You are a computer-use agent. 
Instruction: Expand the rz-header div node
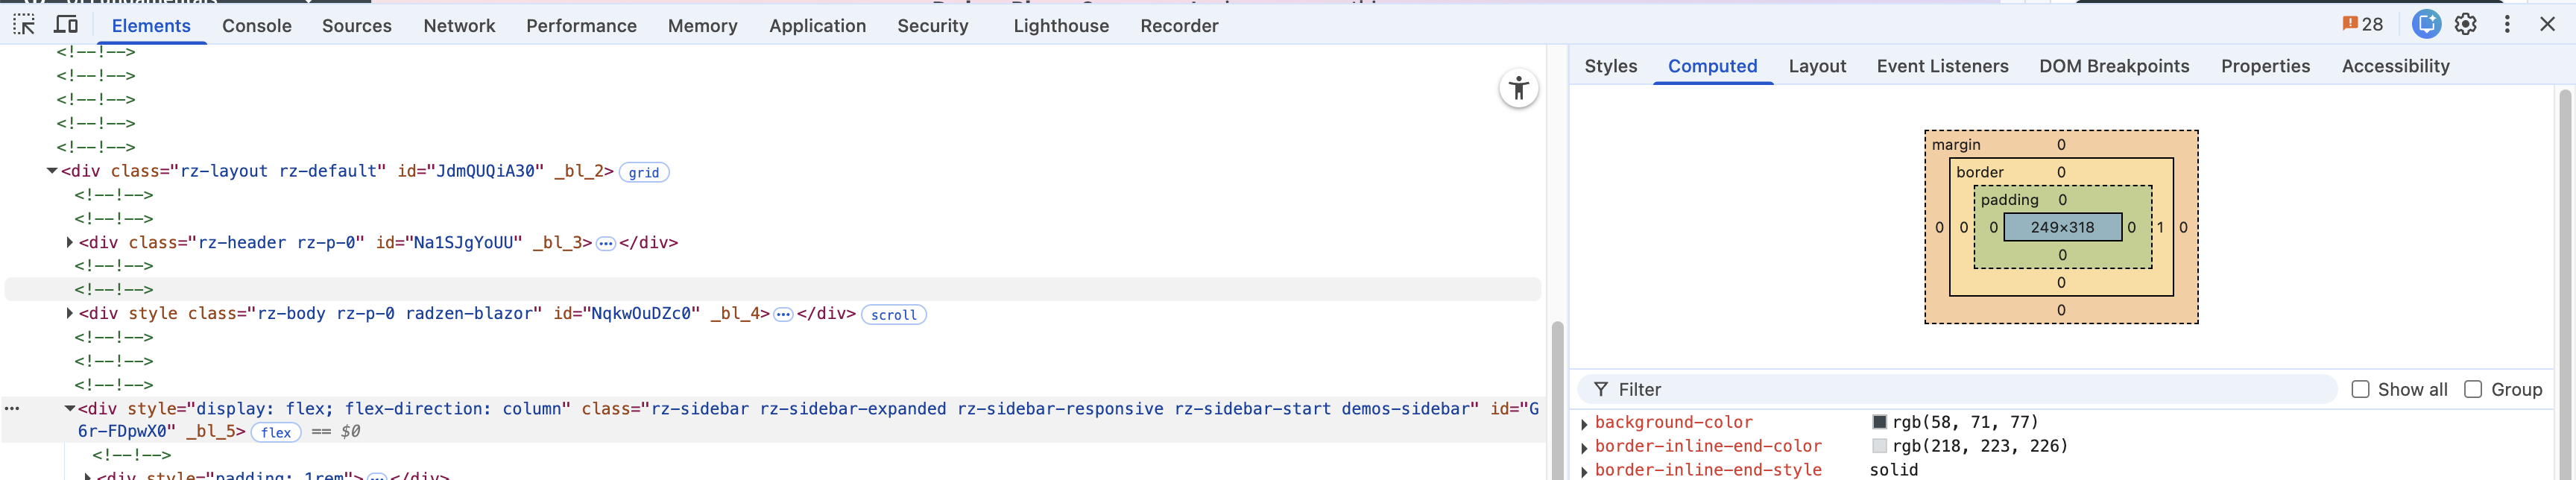pos(69,242)
